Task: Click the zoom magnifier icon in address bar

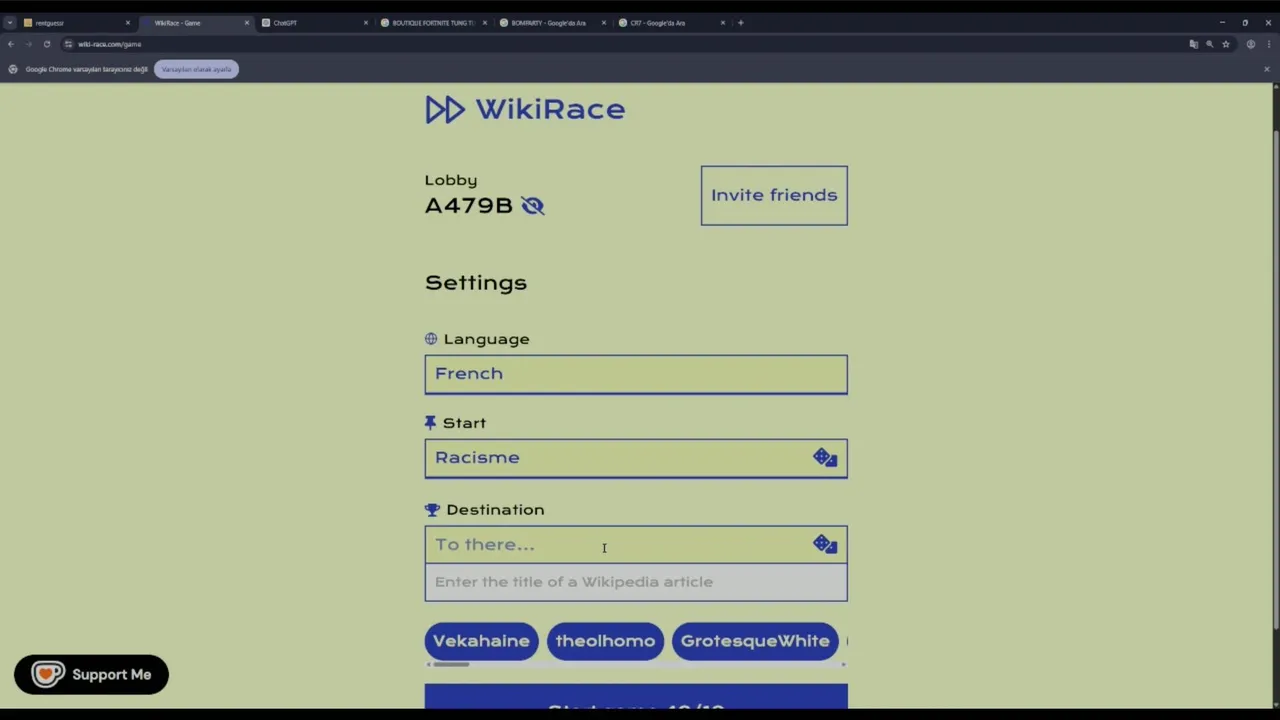Action: pos(1209,44)
